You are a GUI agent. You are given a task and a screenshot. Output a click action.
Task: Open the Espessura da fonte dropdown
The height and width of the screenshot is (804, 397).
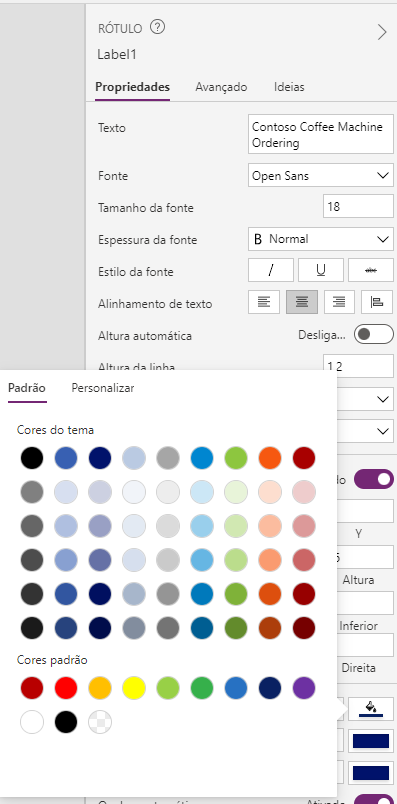(321, 239)
